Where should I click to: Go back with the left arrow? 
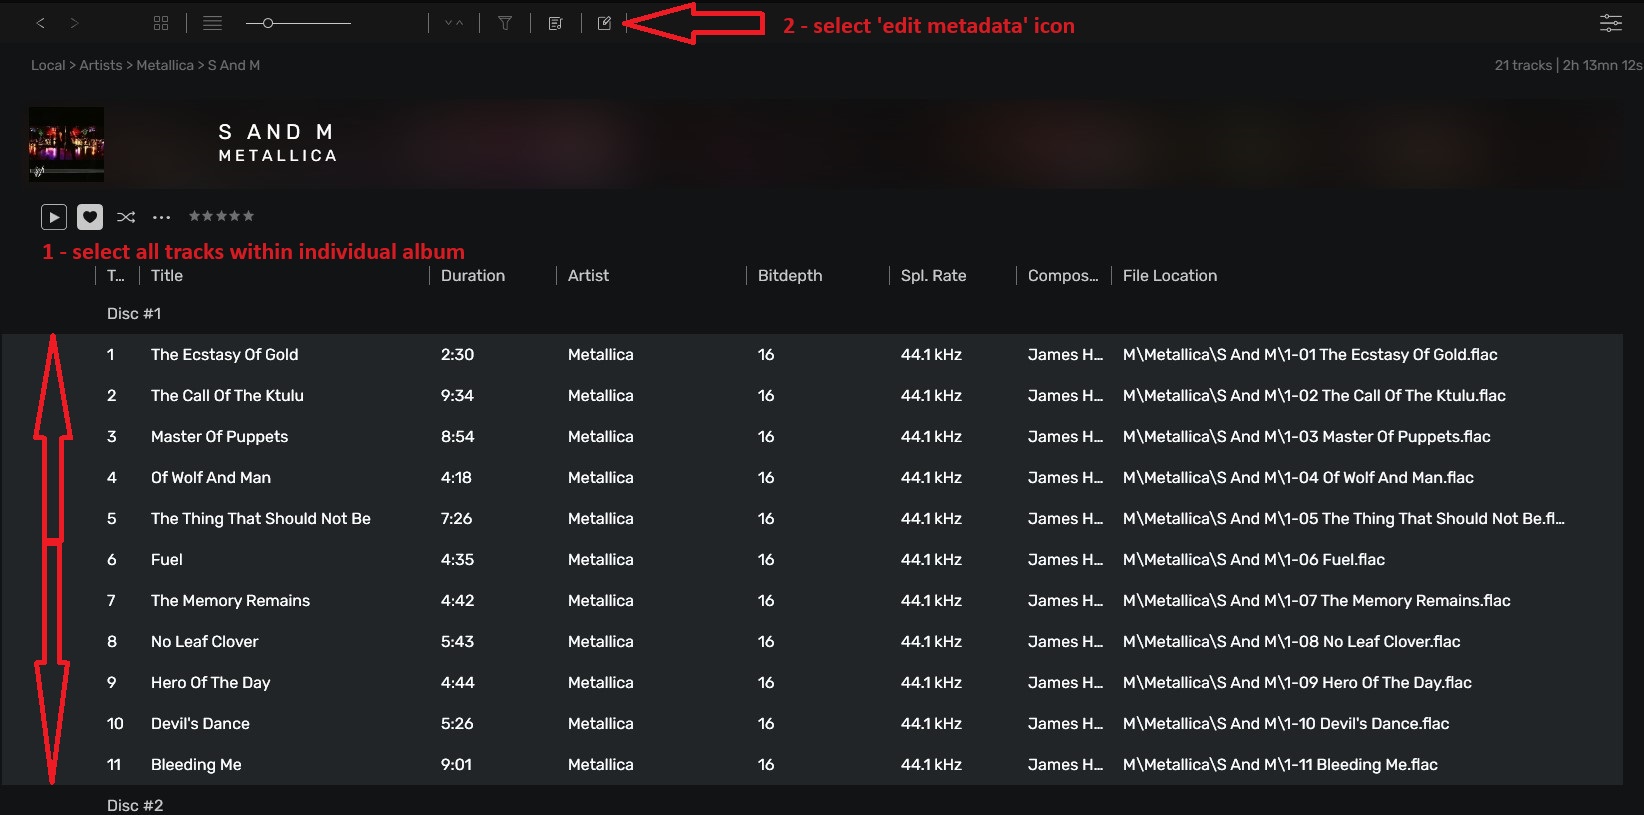(41, 23)
